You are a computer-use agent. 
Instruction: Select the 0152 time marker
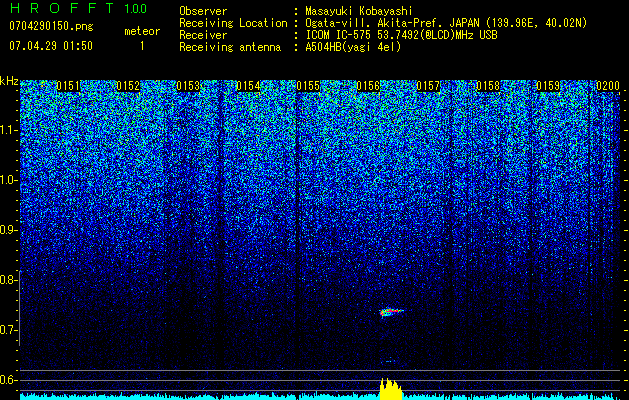coord(128,86)
